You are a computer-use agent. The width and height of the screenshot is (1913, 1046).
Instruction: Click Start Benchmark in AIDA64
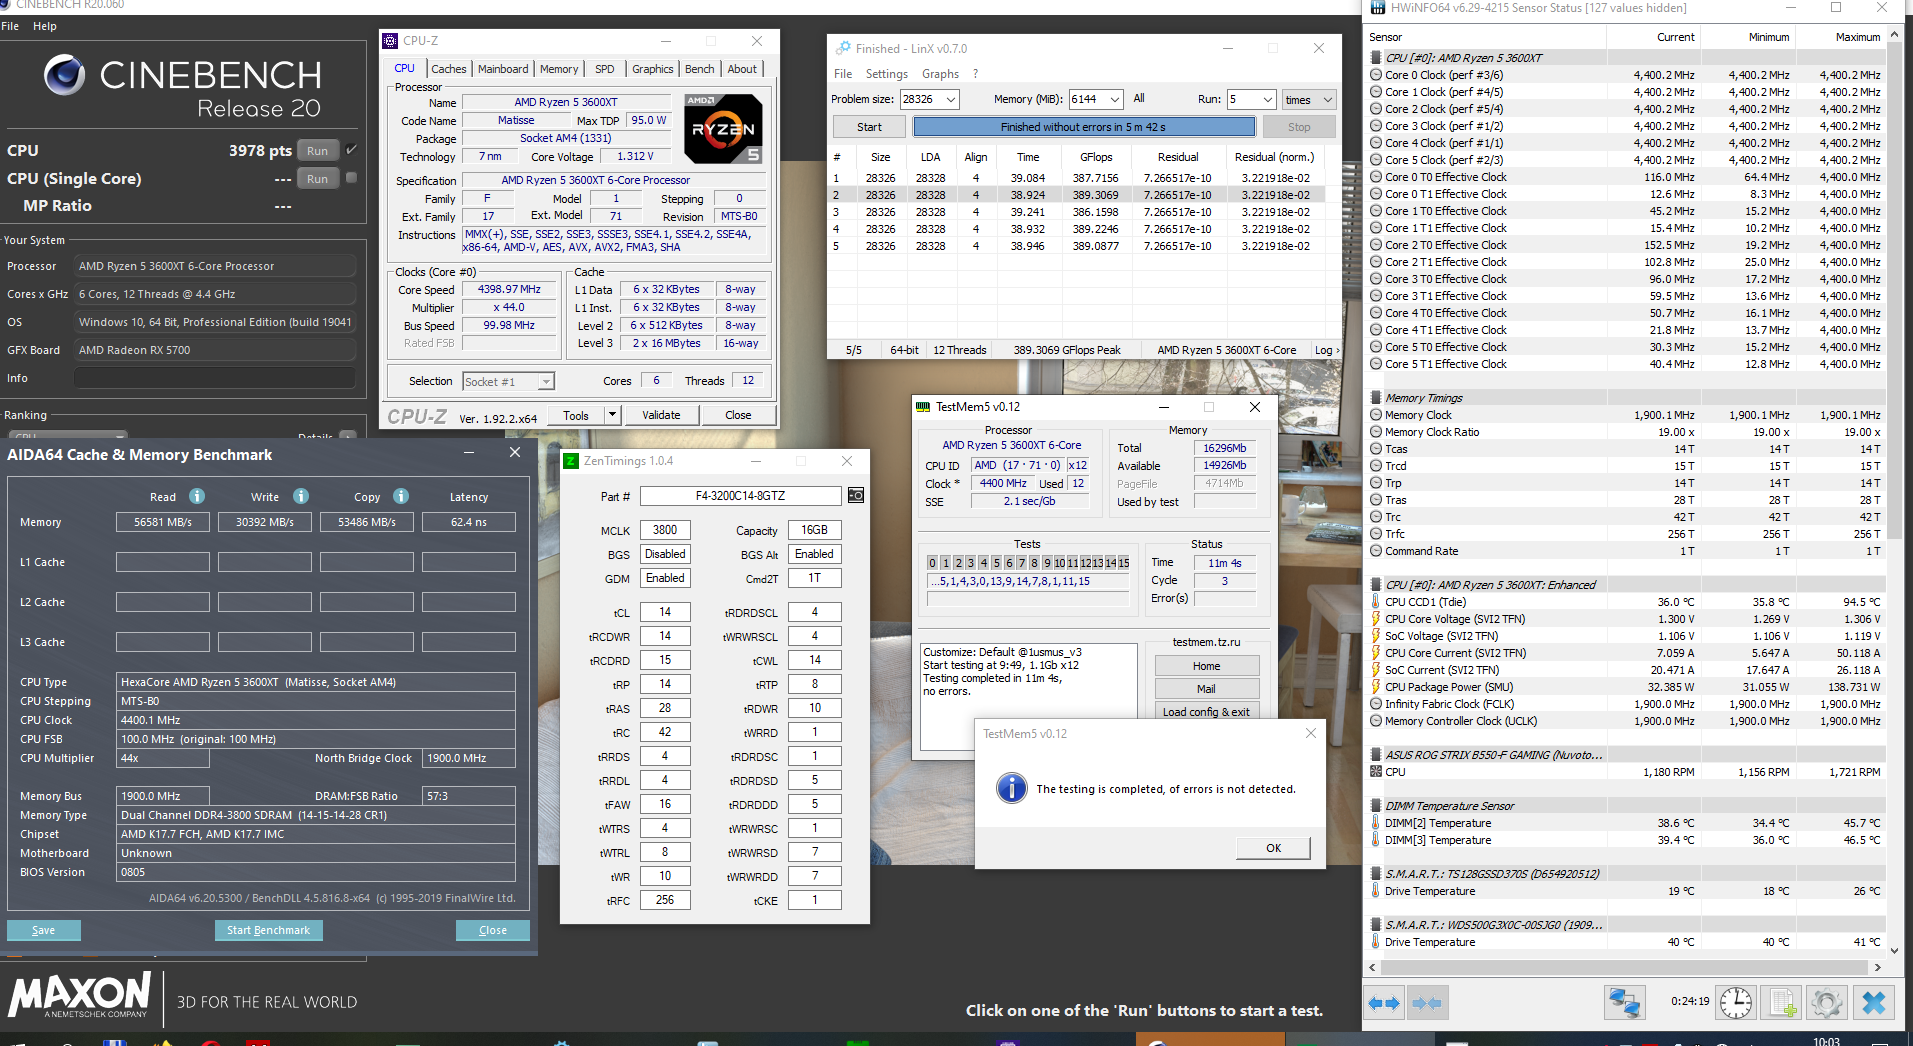coord(268,930)
